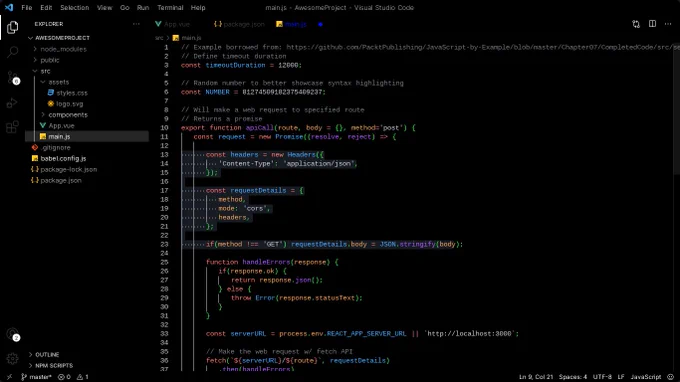Open the Extensions view
This screenshot has width=680, height=382.
13,127
